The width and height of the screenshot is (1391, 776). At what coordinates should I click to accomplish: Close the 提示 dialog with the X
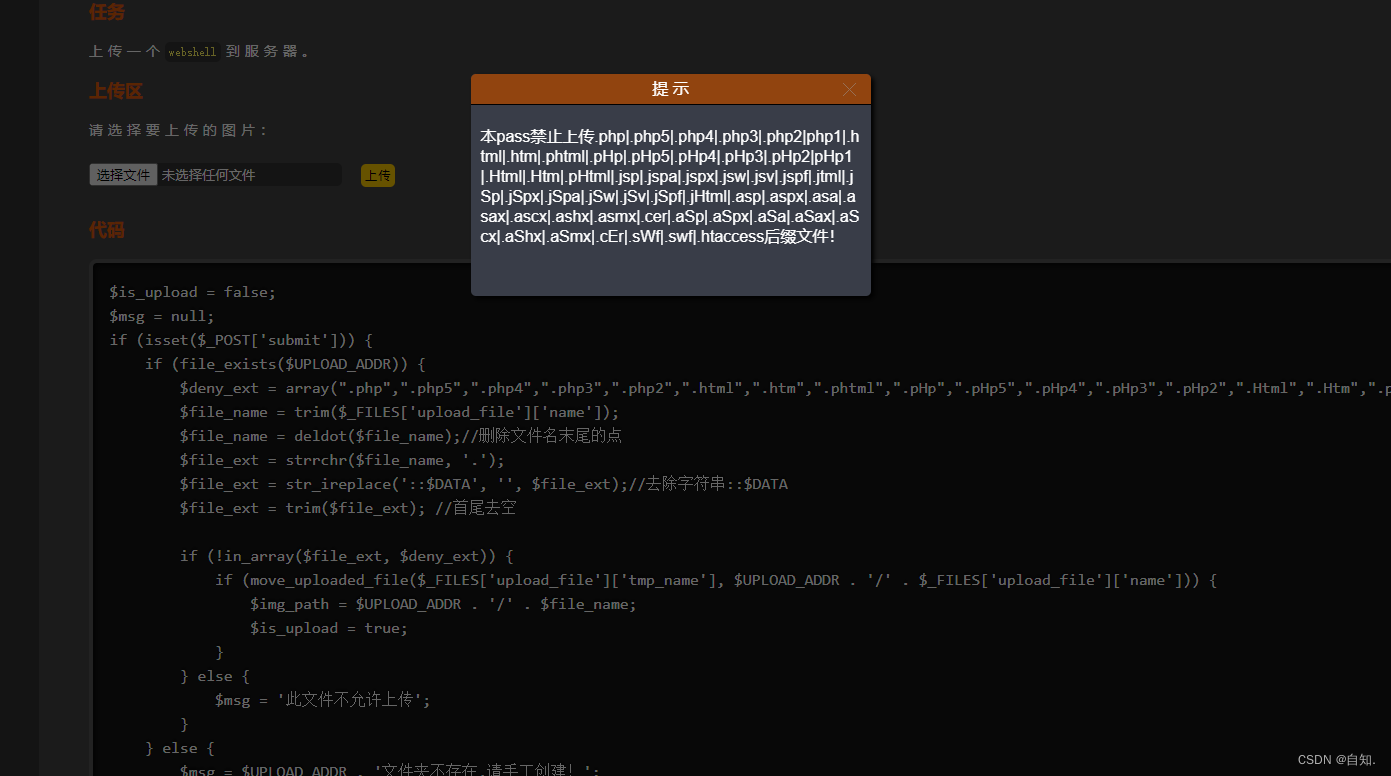point(850,89)
